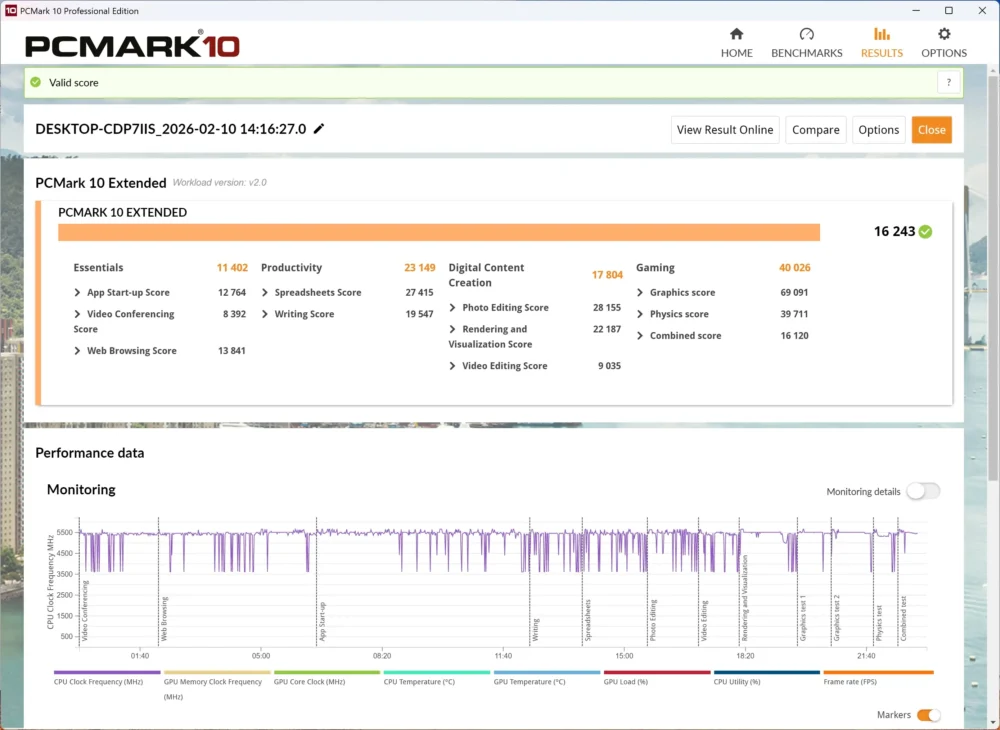Click the Graphics test 1 chart marker
Viewport: 1000px width, 730px height.
pyautogui.click(x=803, y=618)
